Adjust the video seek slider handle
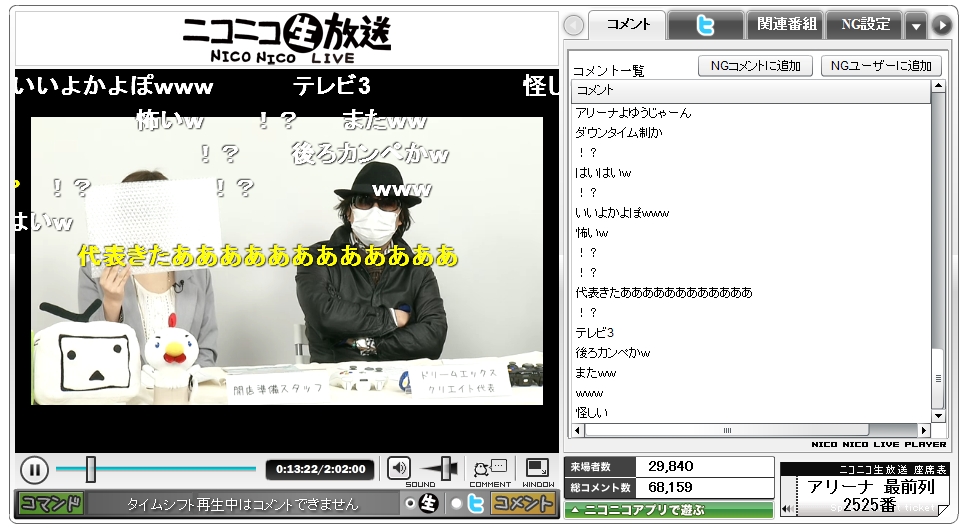970x530 pixels. (x=91, y=469)
